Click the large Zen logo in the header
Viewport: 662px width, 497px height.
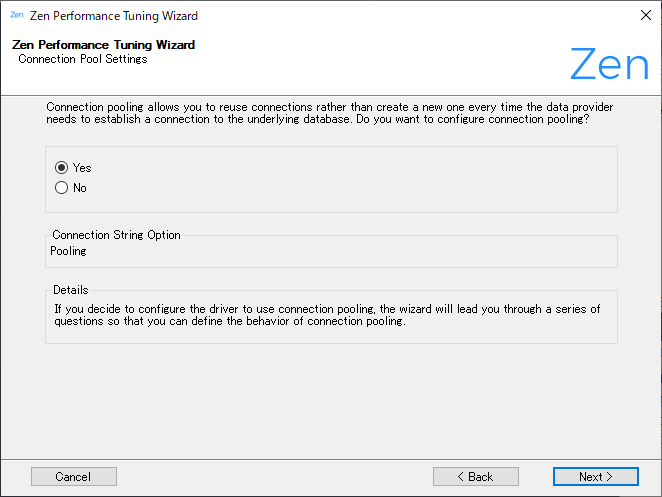[x=609, y=65]
